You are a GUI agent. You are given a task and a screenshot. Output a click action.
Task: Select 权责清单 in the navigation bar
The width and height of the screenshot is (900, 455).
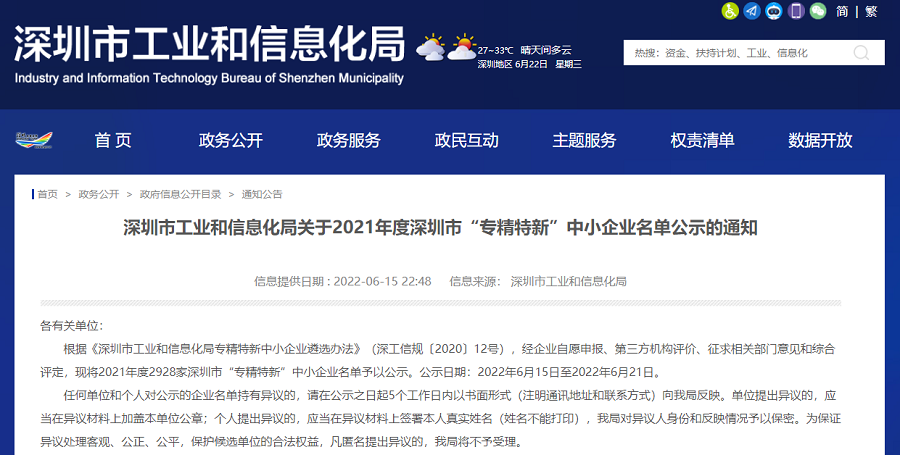[x=702, y=141]
